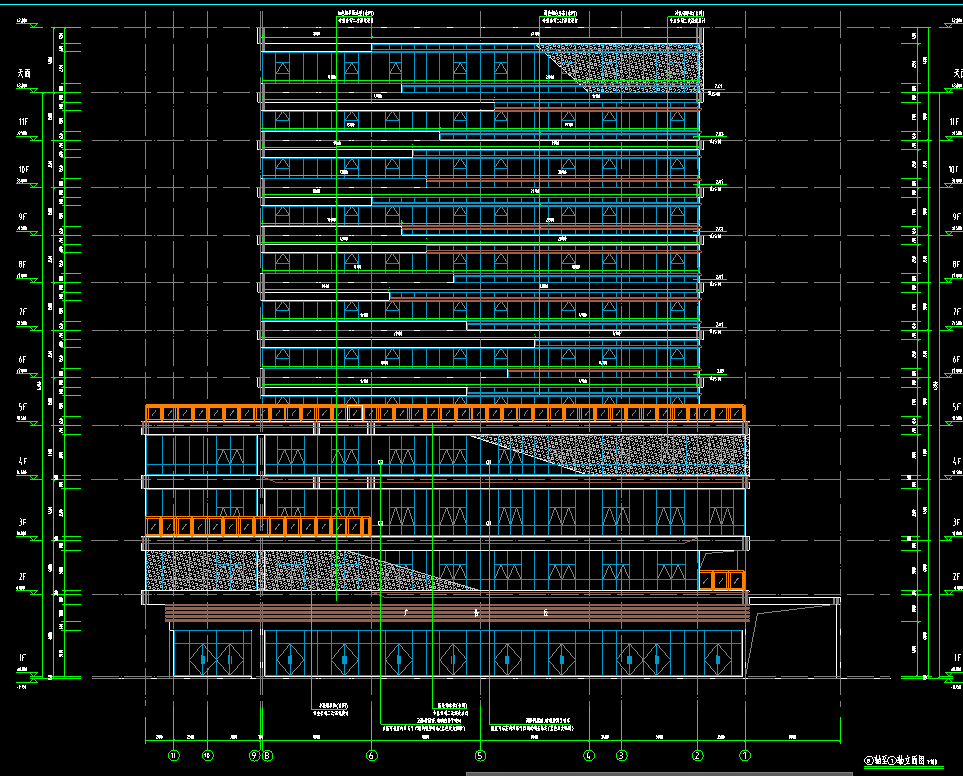The height and width of the screenshot is (776, 963).
Task: Pick grid axis bubble number 4
Action: pyautogui.click(x=589, y=755)
